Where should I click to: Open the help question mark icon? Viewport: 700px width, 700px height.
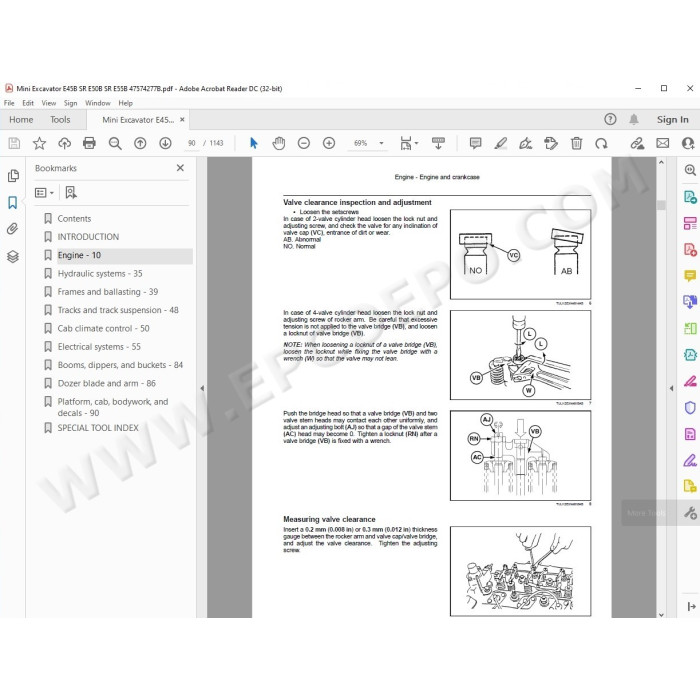610,119
